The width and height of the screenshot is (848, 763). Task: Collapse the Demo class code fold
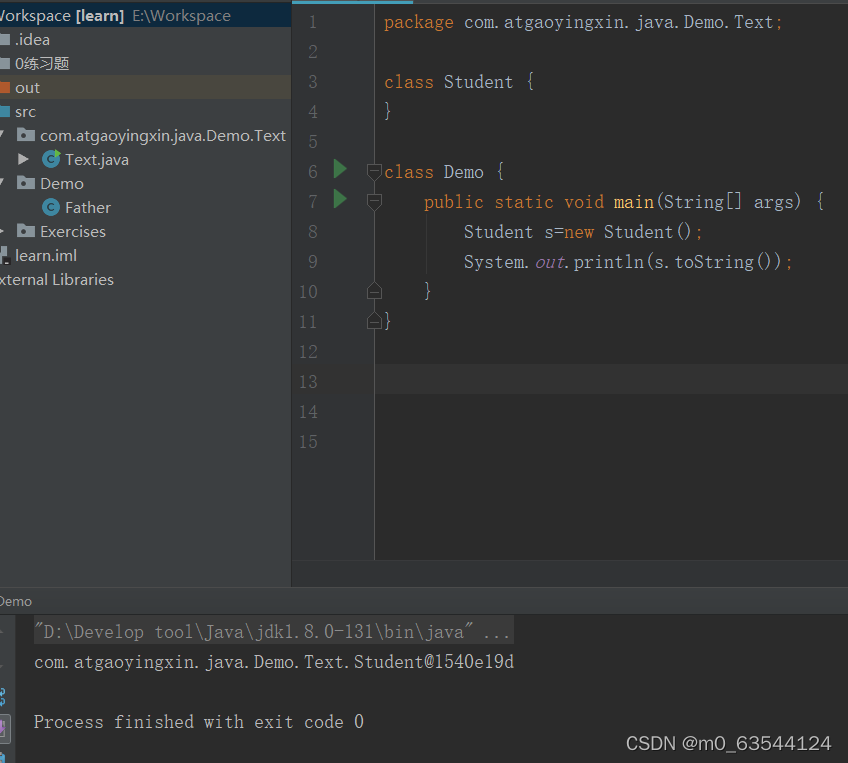[373, 171]
